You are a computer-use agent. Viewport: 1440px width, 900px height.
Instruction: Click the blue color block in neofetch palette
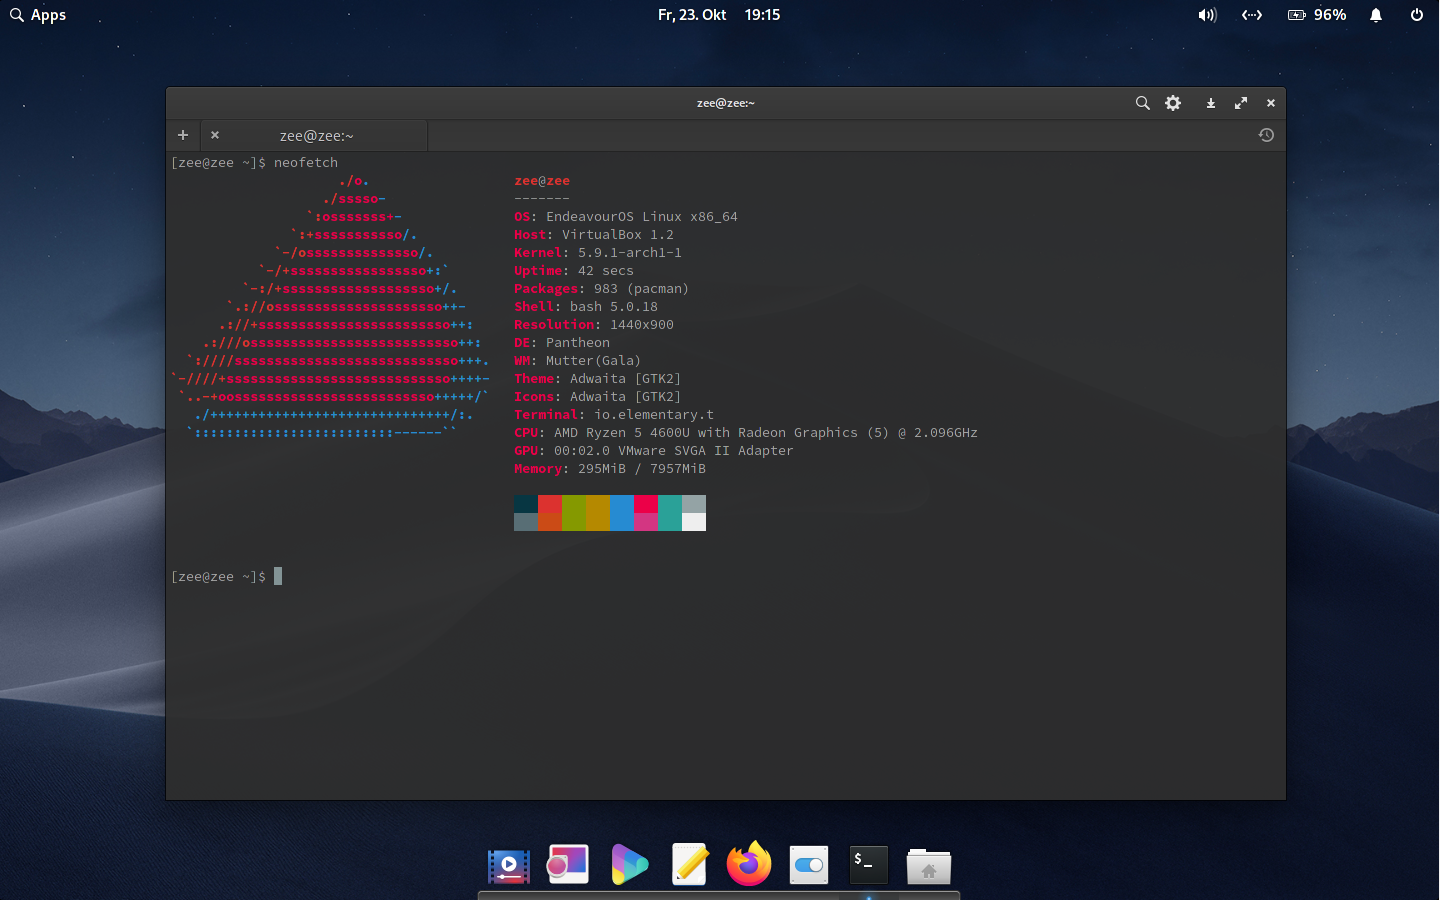[x=622, y=513]
